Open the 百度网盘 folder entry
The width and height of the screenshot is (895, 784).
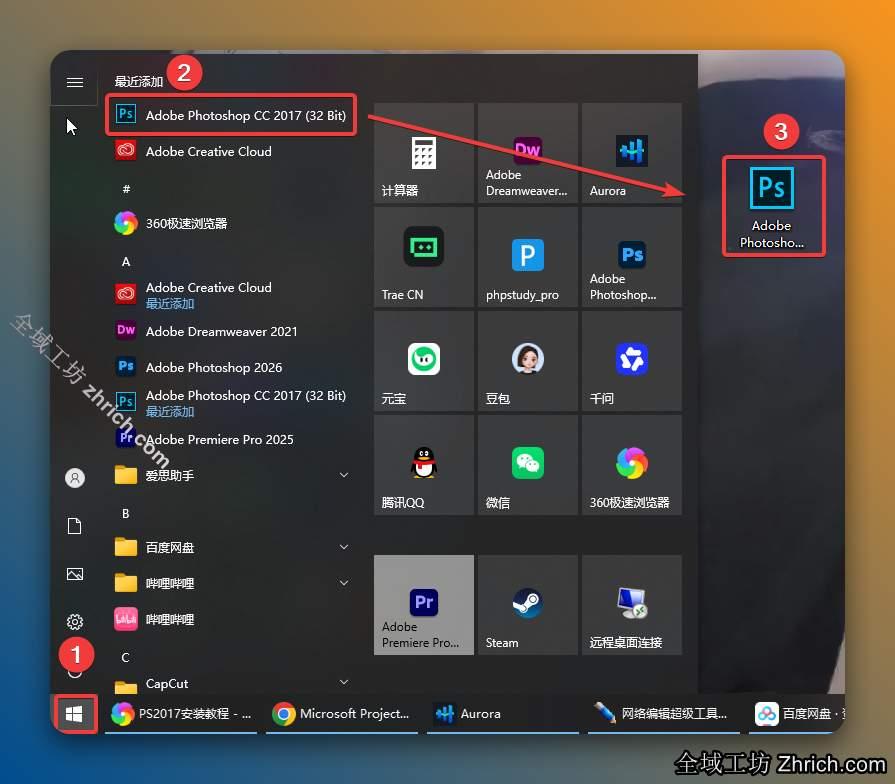click(231, 547)
